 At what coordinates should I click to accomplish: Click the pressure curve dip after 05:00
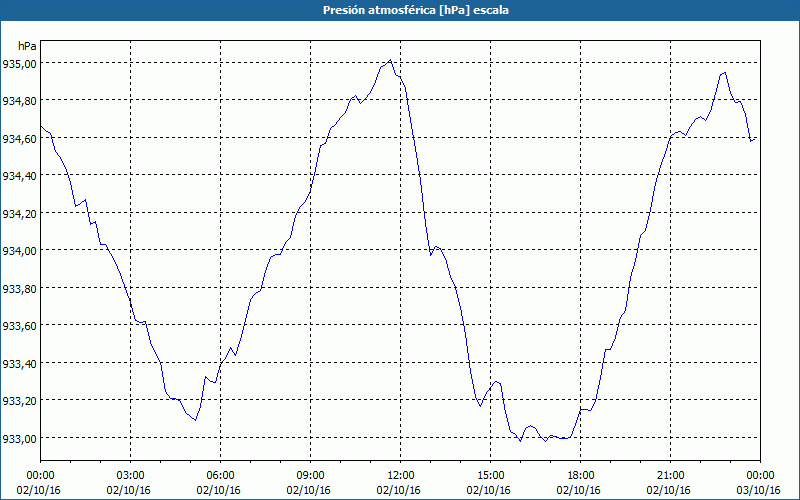195,420
